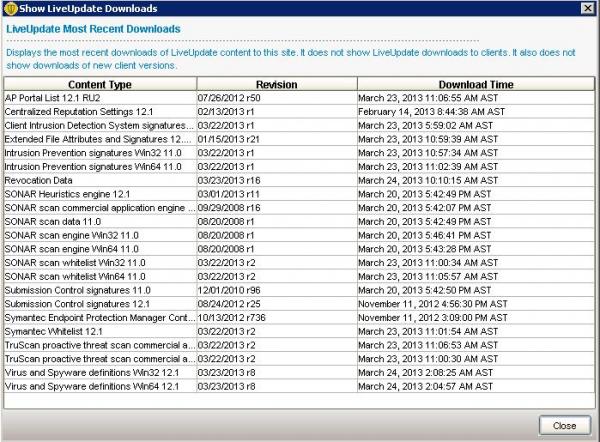Click the Close button
Image resolution: width=600 pixels, height=442 pixels.
click(564, 426)
